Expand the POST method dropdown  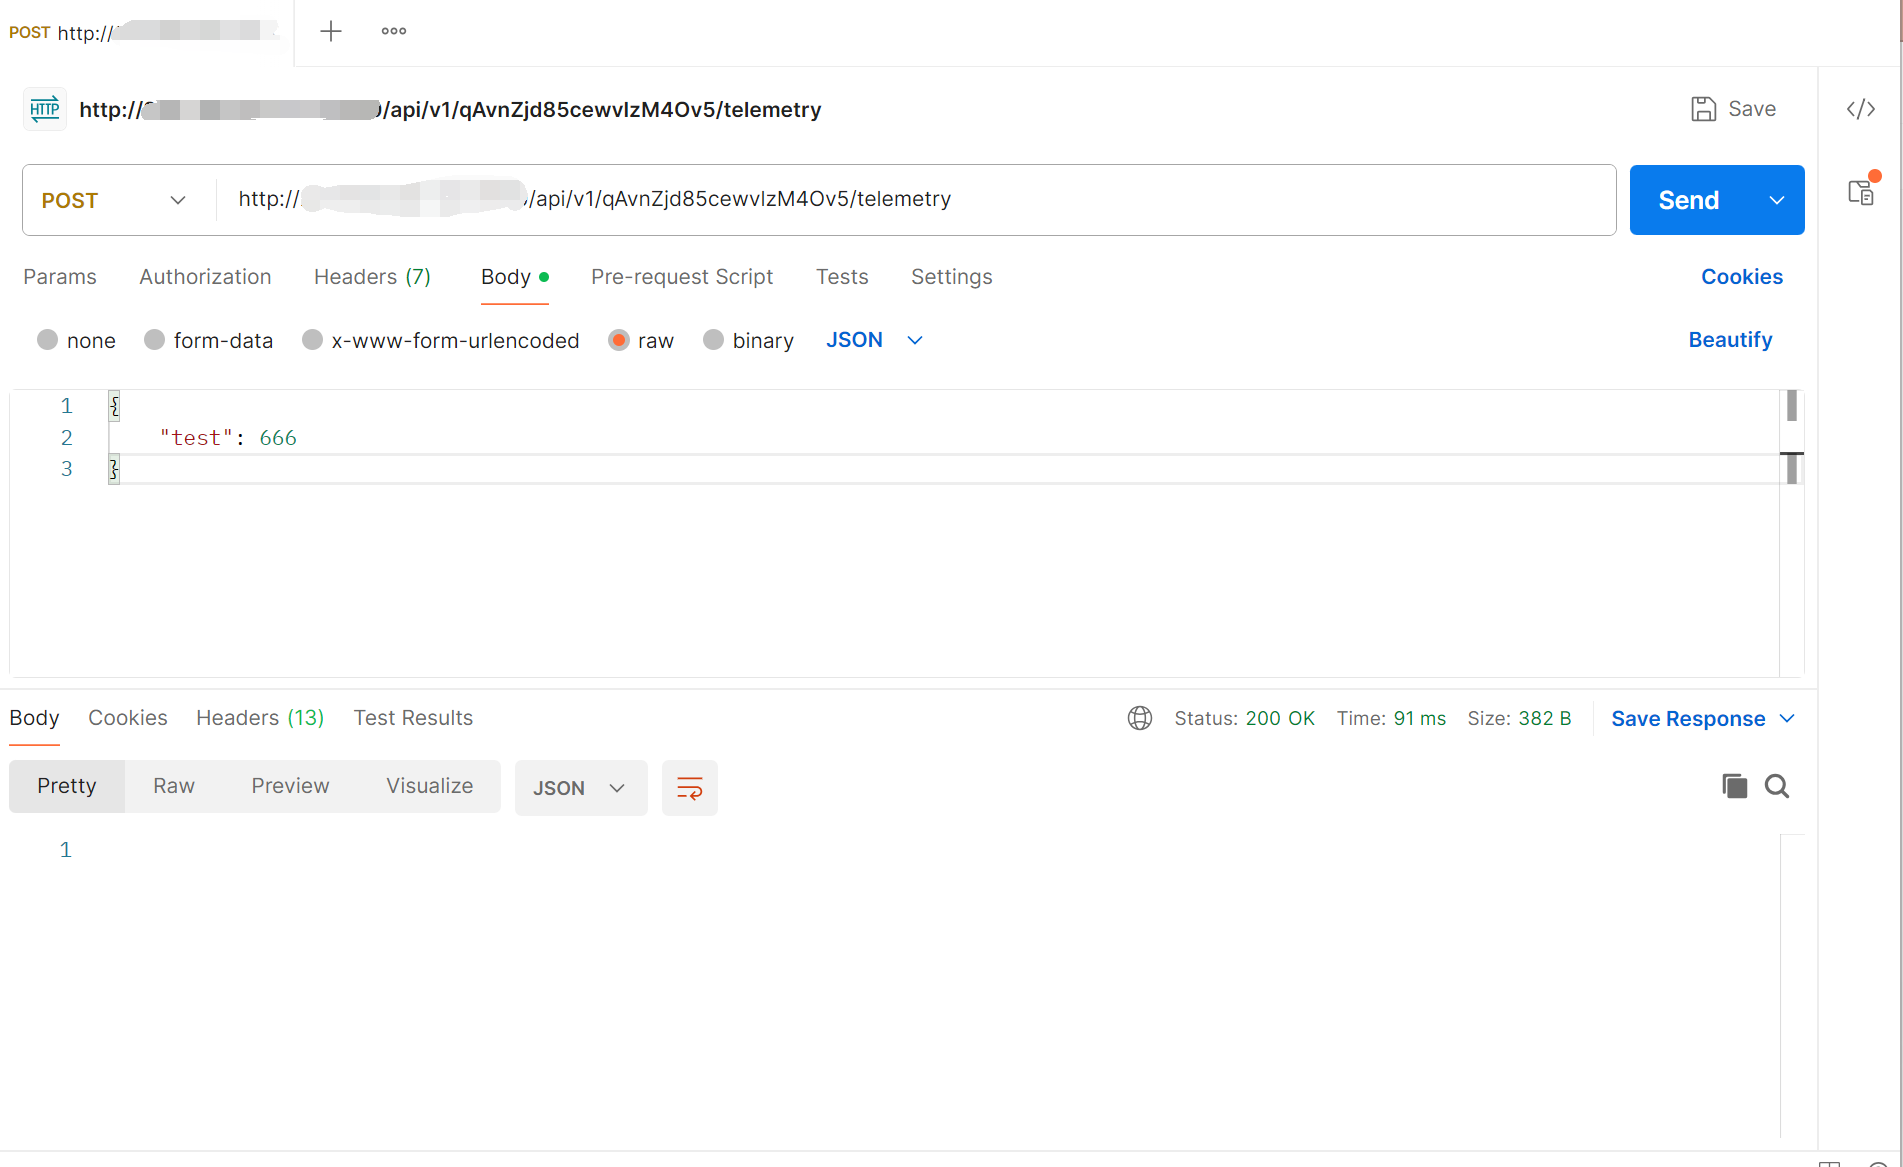(x=115, y=200)
